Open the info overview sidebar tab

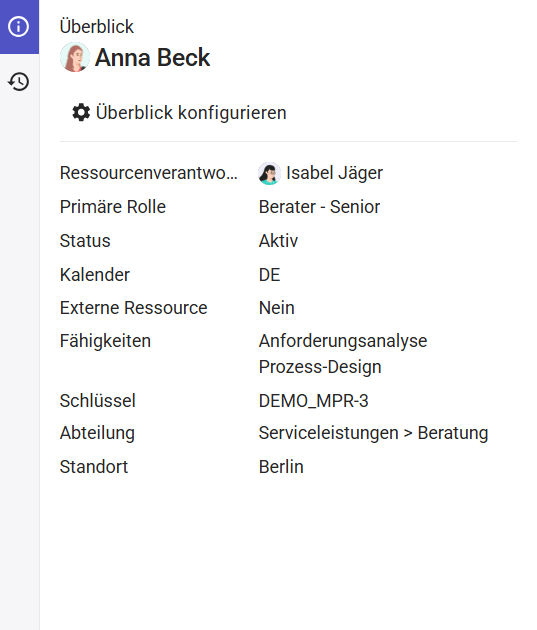[19, 27]
